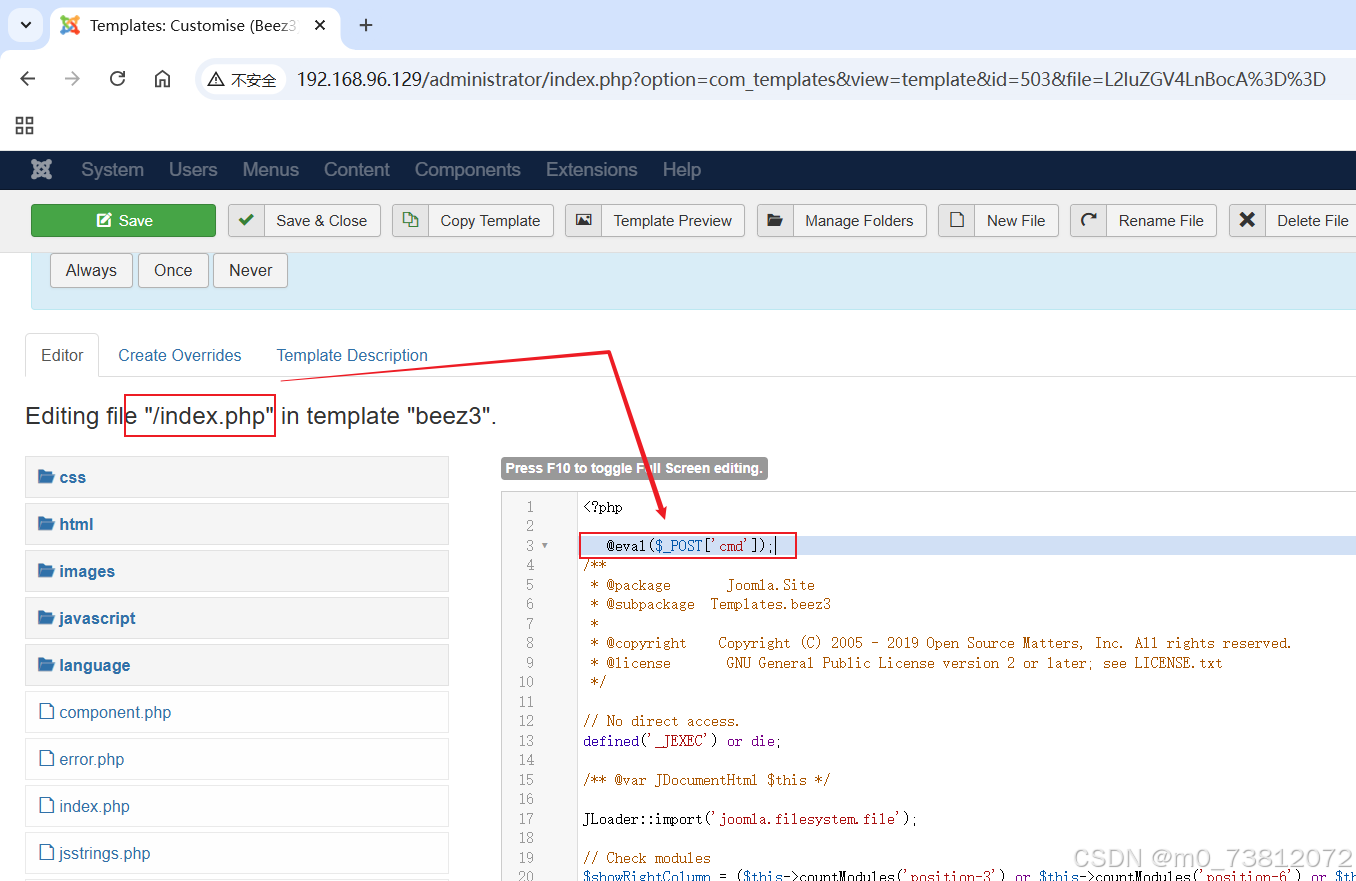
Task: Close the Templates: Customise browser tab
Action: point(320,25)
